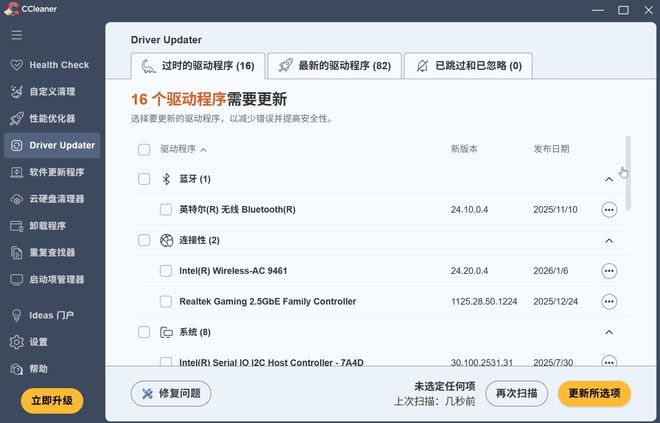The height and width of the screenshot is (423, 660).
Task: Click the 更新所选项 button
Action: pos(594,394)
